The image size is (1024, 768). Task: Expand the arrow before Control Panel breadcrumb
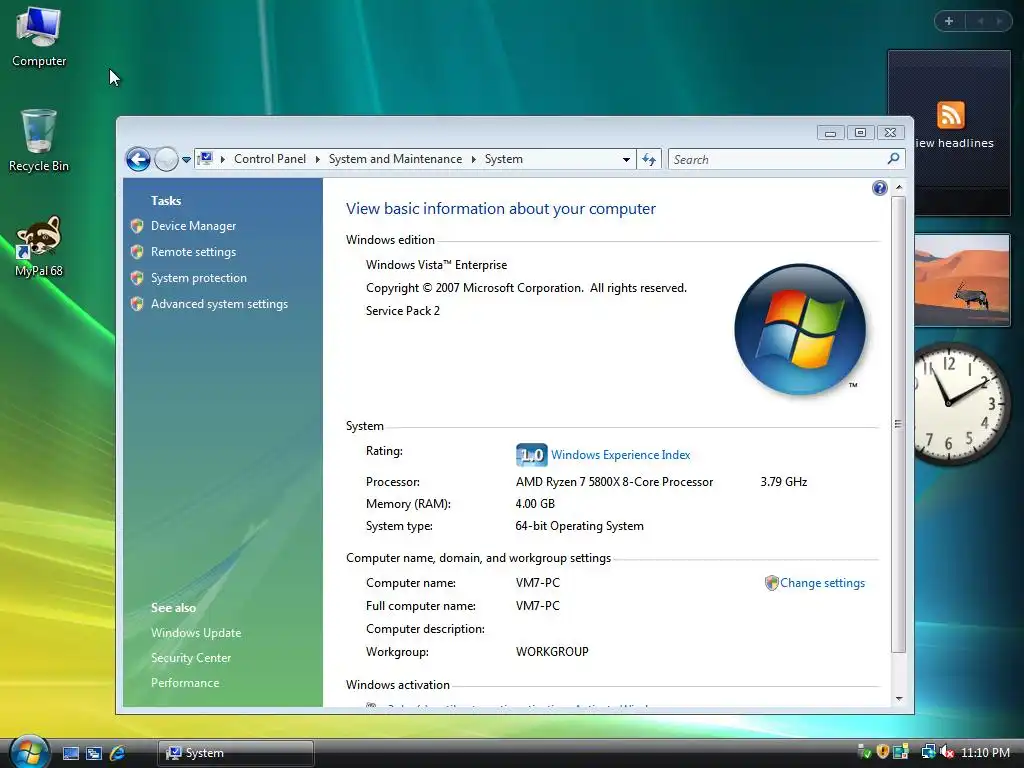coord(223,159)
